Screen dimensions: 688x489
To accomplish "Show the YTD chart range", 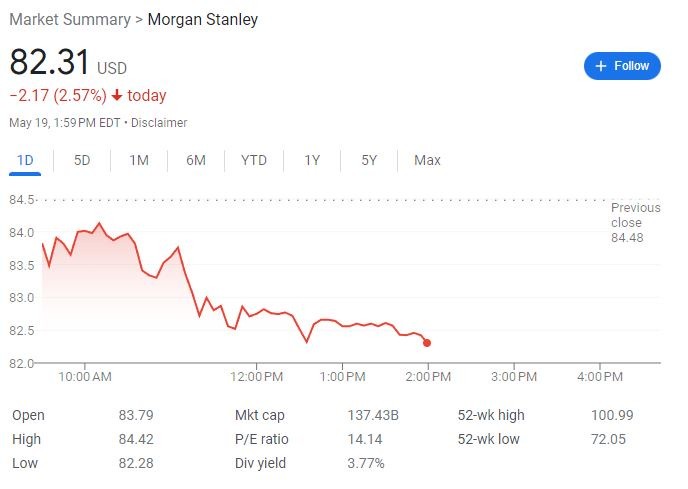I will coord(254,160).
